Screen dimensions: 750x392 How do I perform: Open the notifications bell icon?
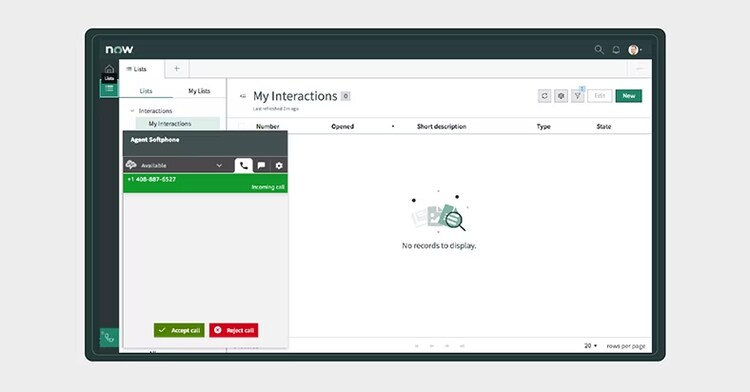(616, 50)
